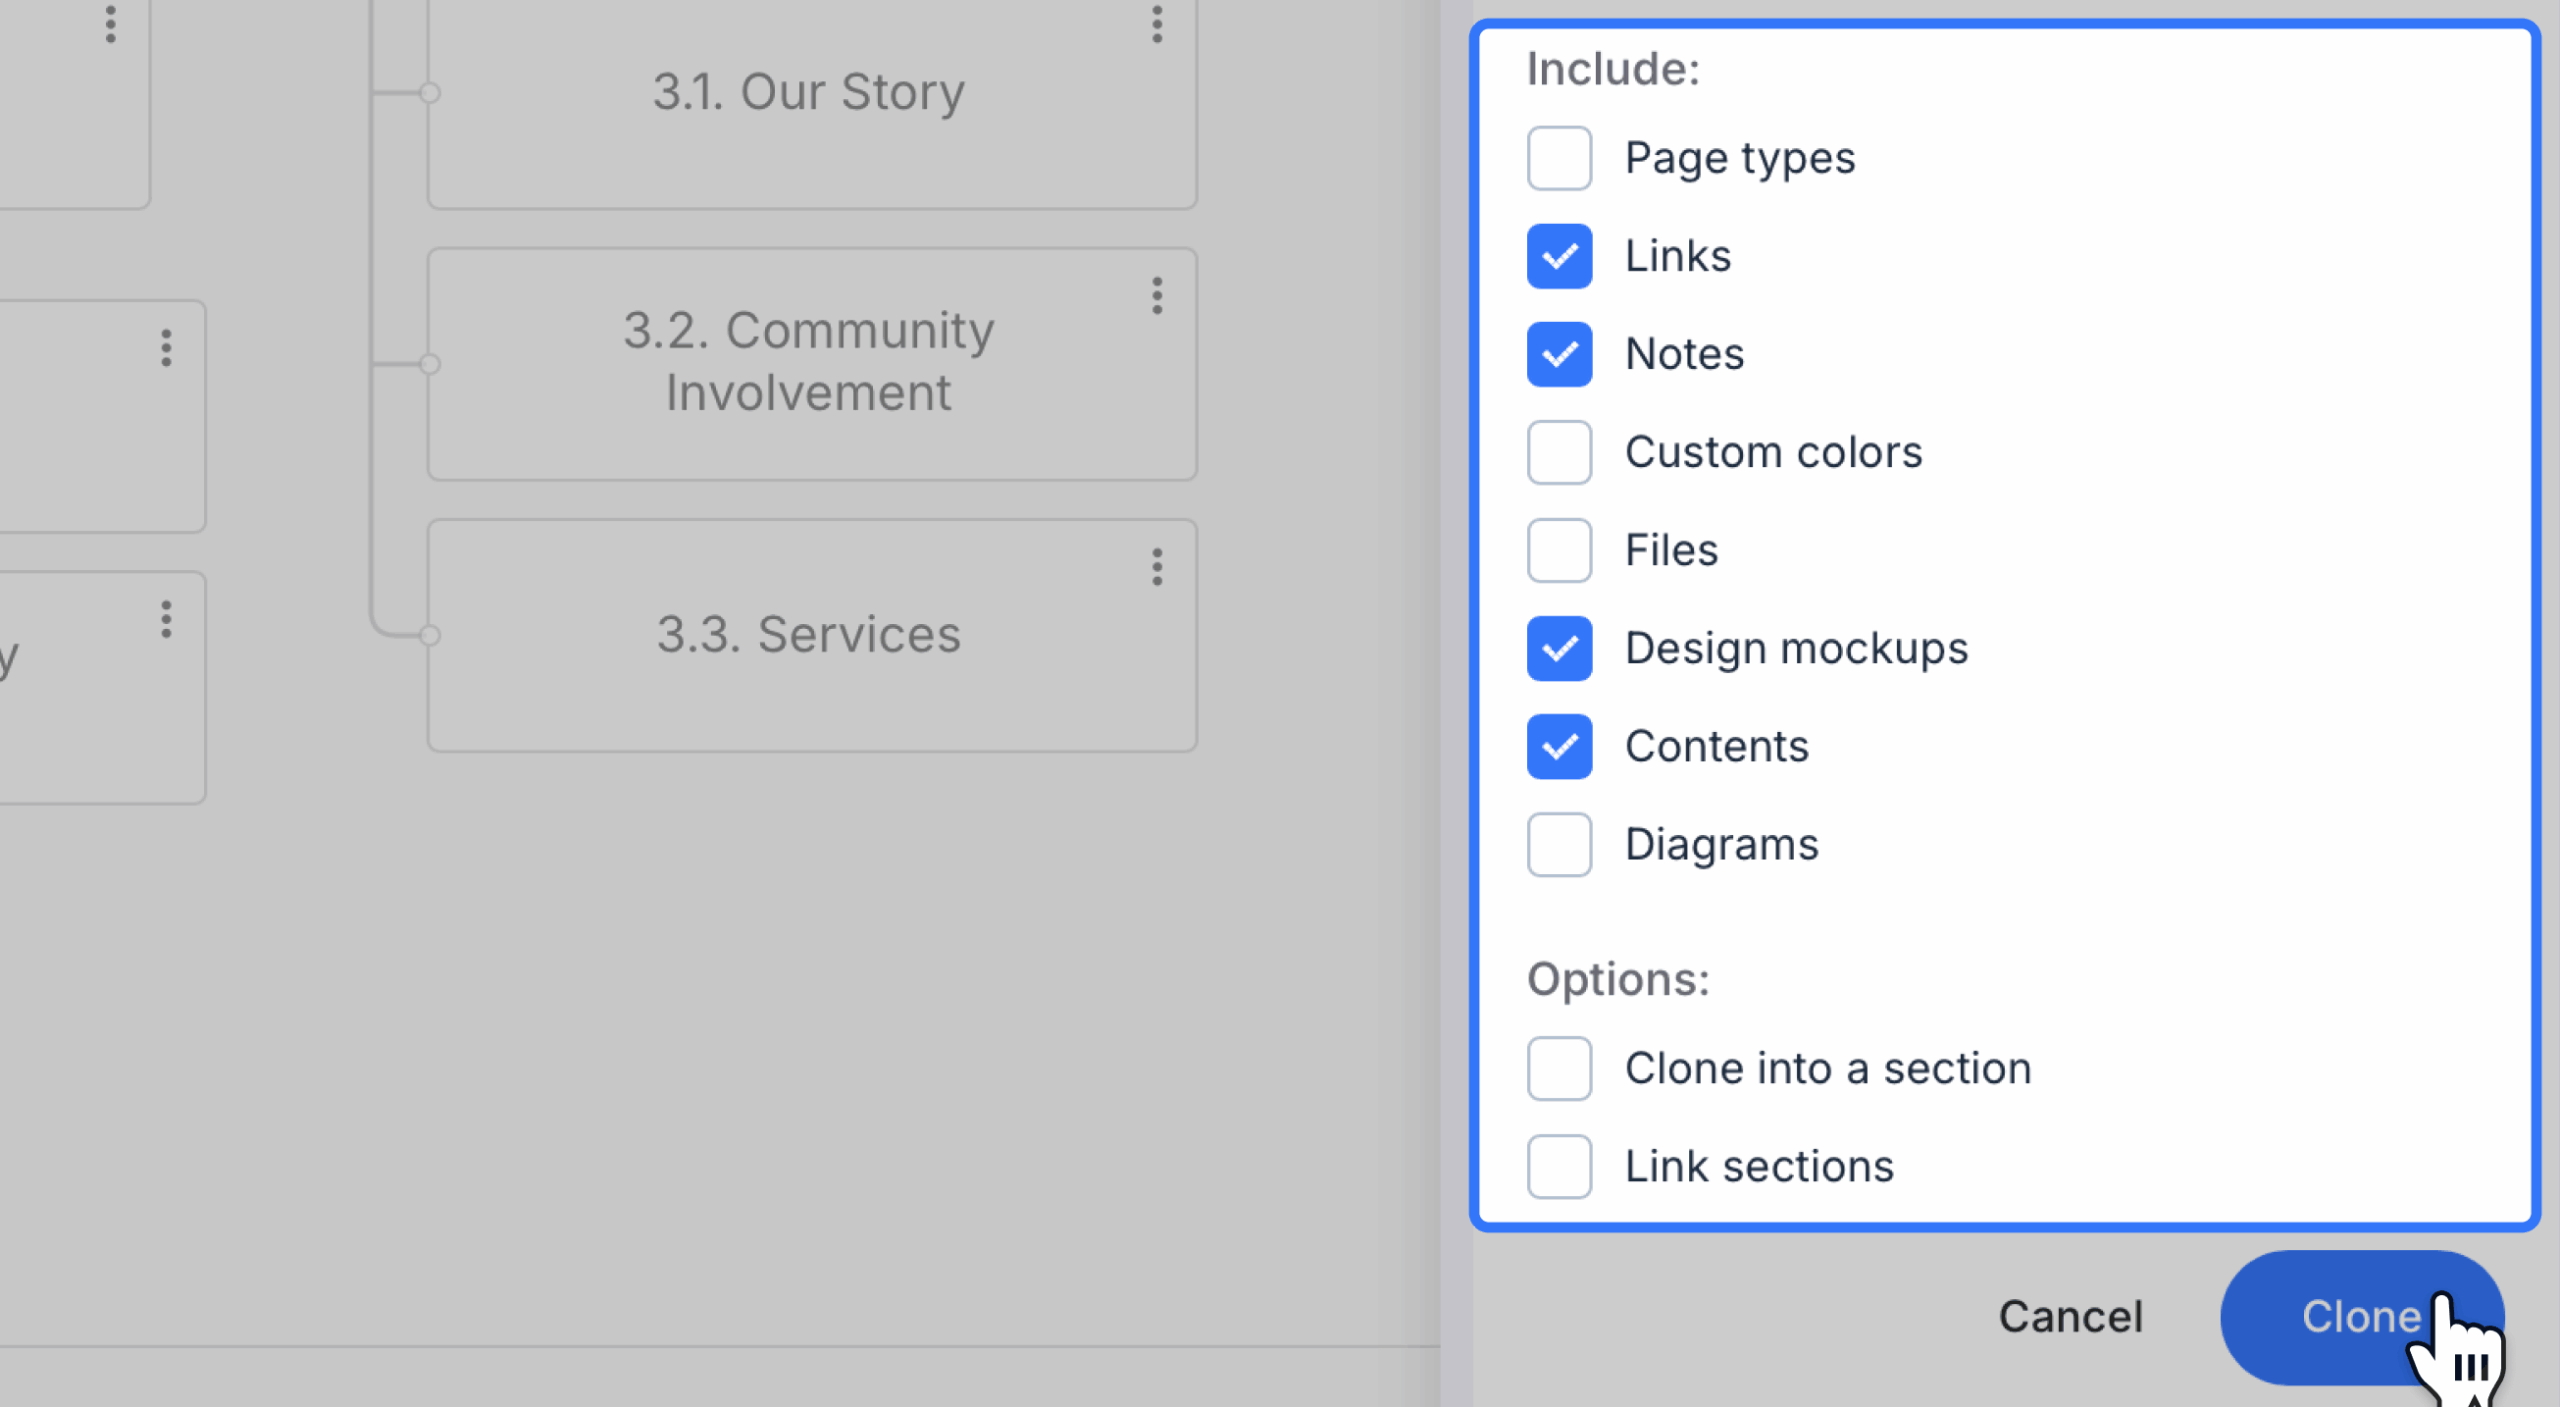Screen dimensions: 2560x1407
Task: Click the Link sections label text
Action: pos(1759,1166)
